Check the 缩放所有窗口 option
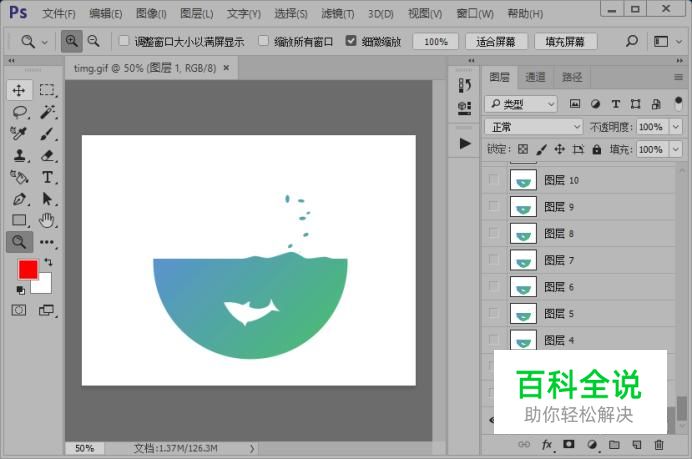 coord(264,42)
